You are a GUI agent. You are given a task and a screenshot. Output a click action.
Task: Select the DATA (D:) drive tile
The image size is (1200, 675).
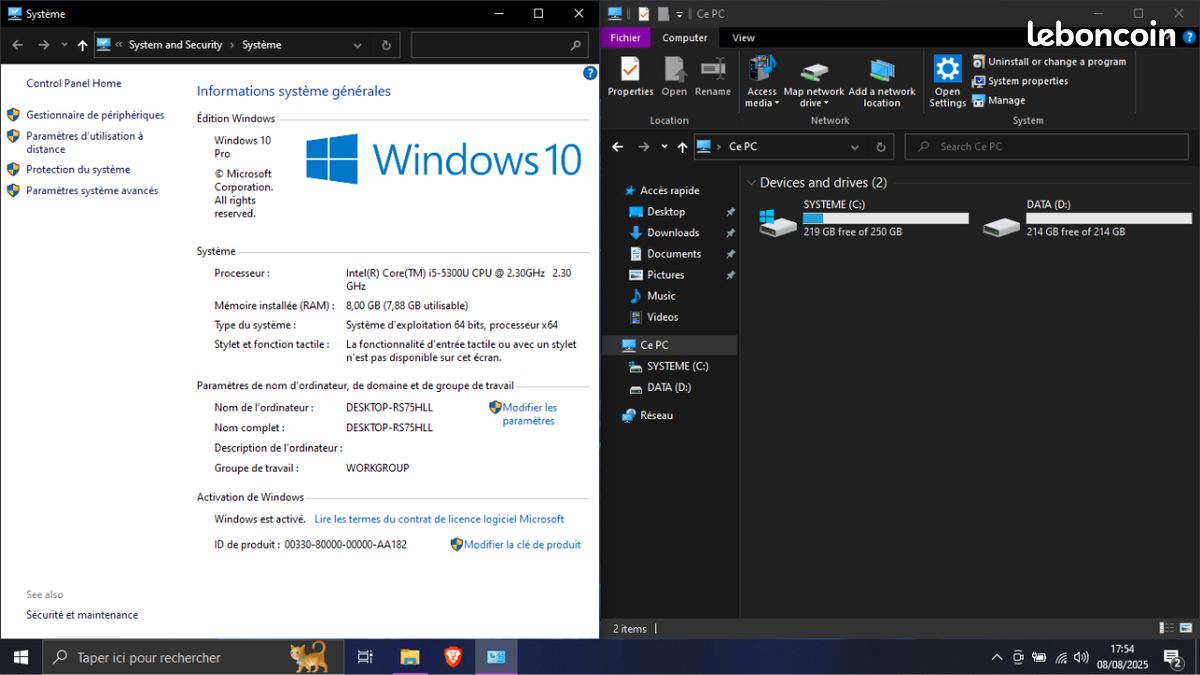(1086, 218)
